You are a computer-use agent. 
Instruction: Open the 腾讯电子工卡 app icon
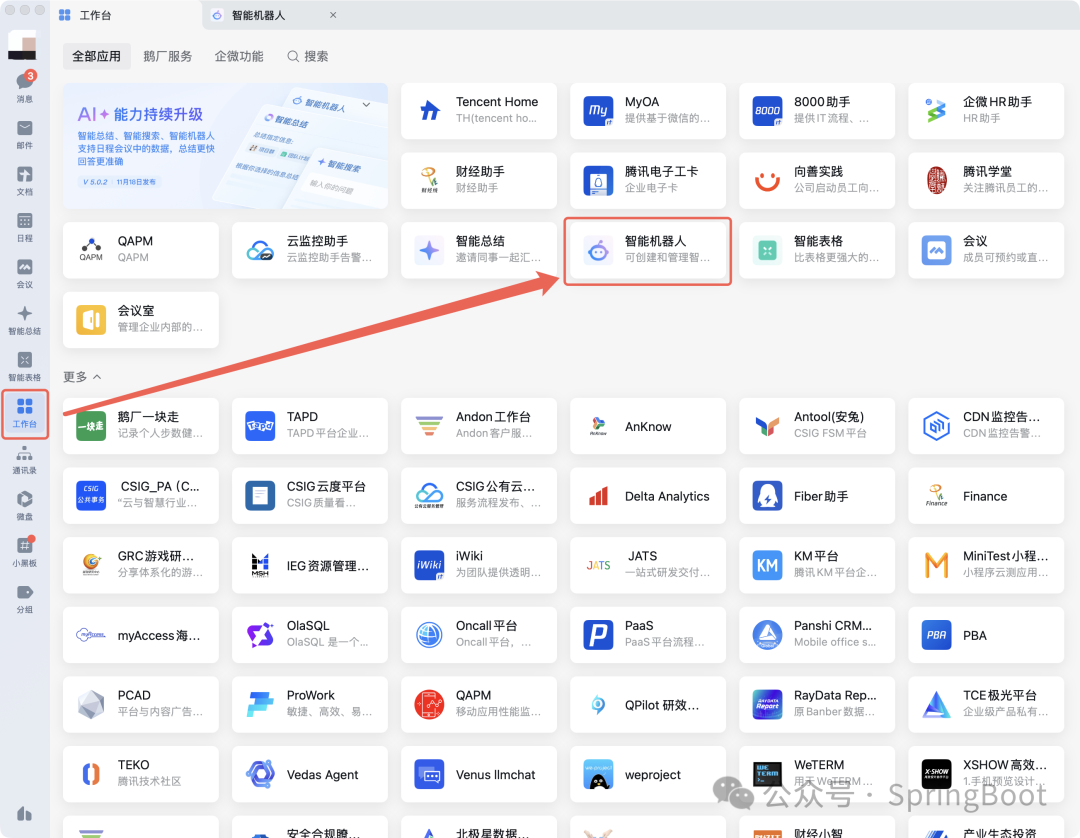(598, 180)
